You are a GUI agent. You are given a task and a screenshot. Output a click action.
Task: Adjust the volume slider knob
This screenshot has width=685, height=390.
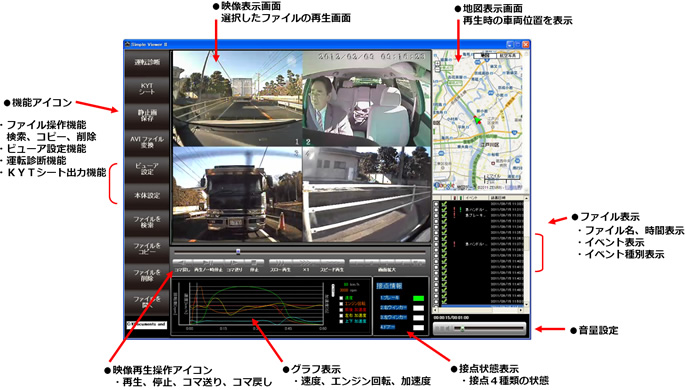pos(462,328)
